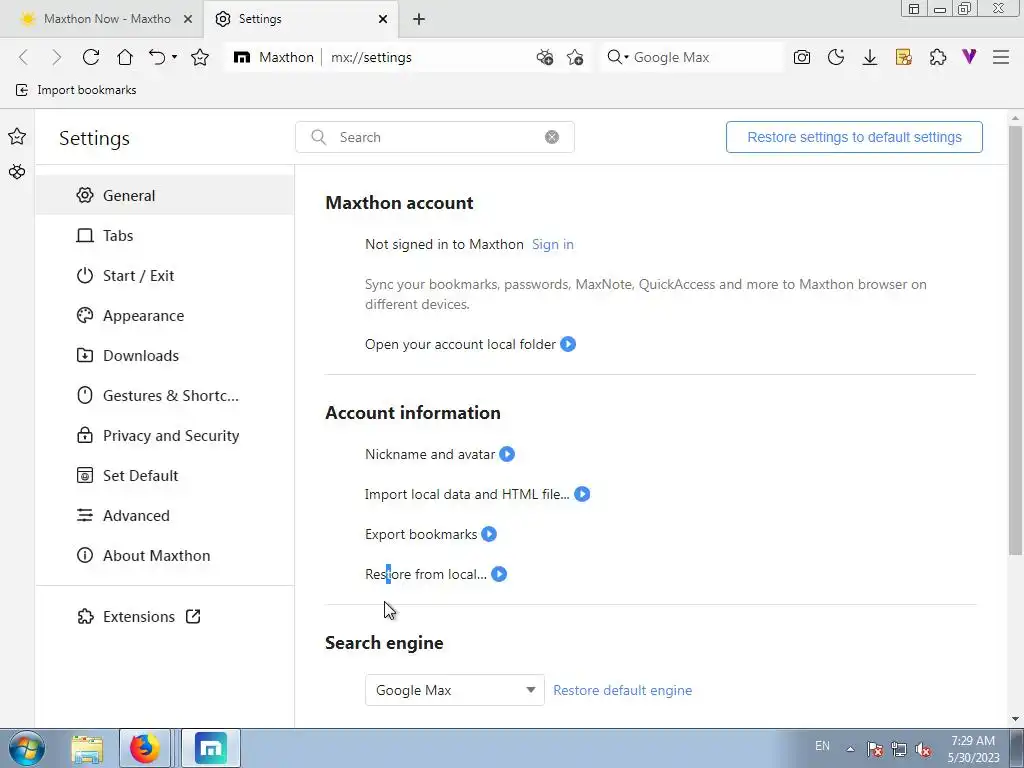Click Import bookmarks in bookmarks bar

pos(76,90)
